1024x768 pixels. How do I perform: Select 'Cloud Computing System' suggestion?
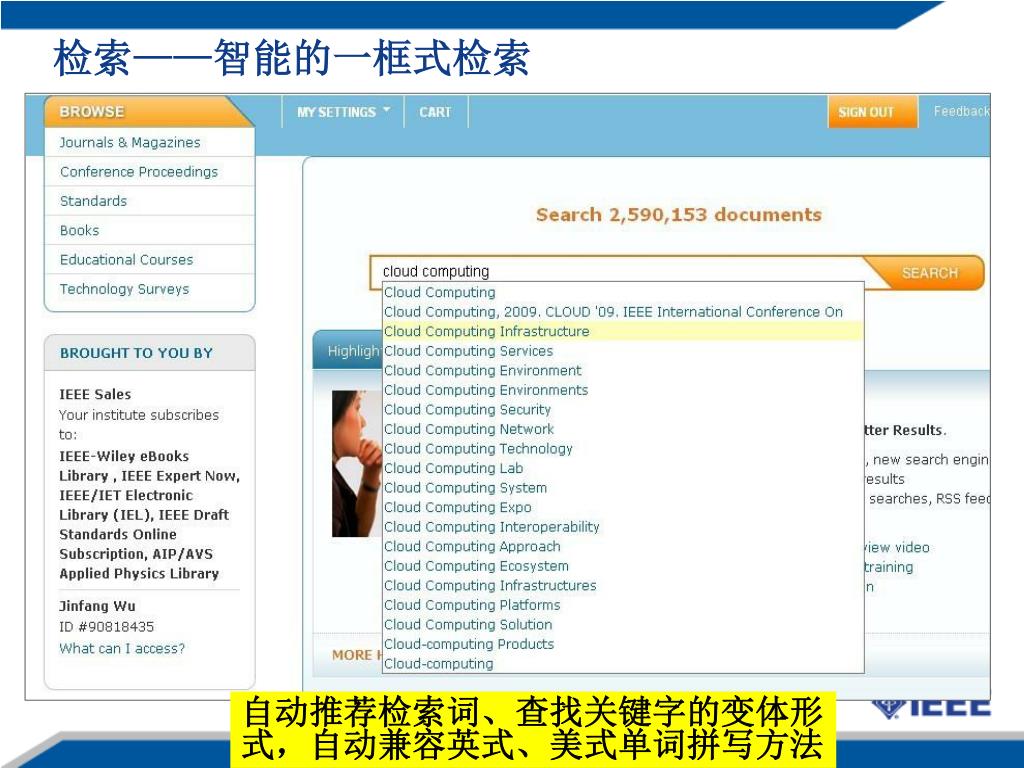click(623, 488)
